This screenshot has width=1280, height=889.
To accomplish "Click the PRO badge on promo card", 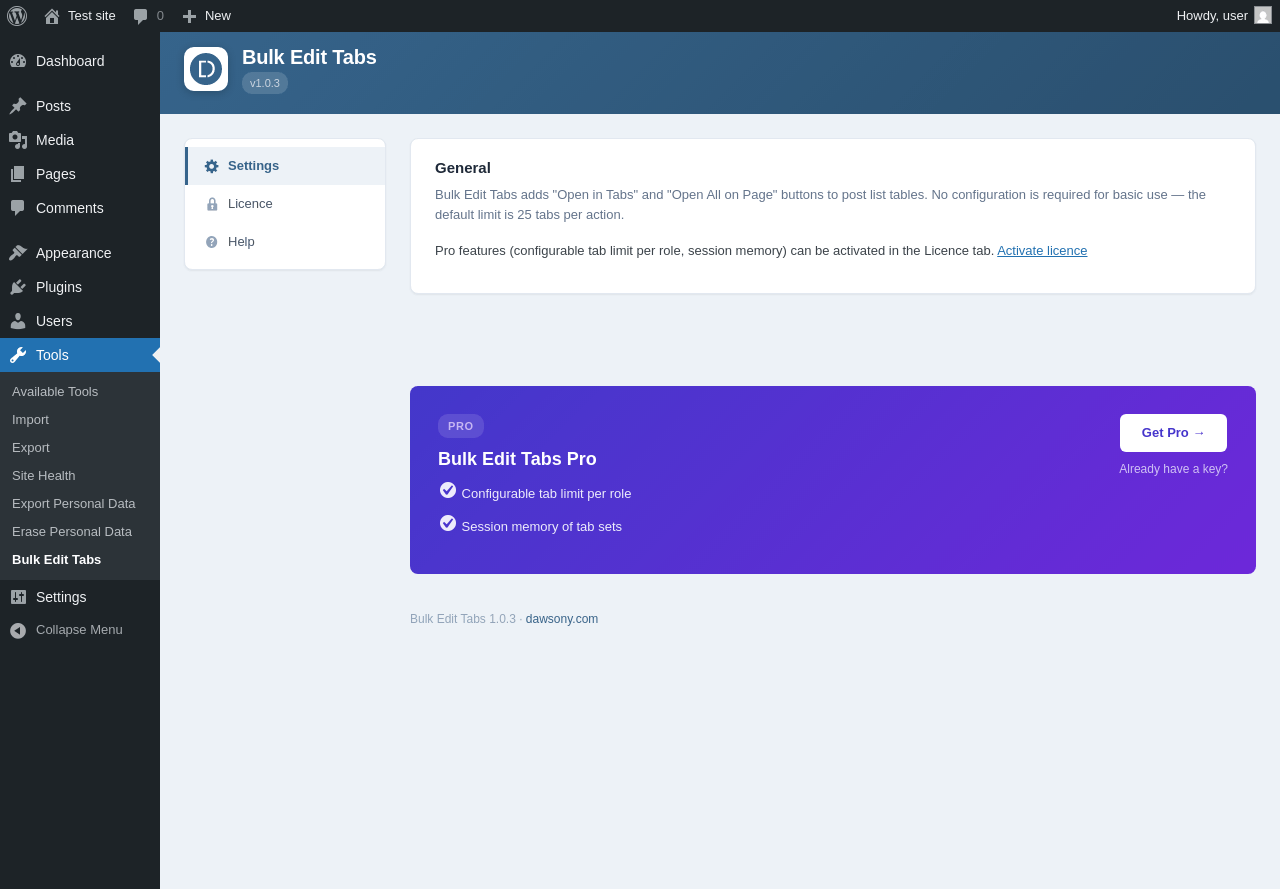I will click(x=461, y=426).
